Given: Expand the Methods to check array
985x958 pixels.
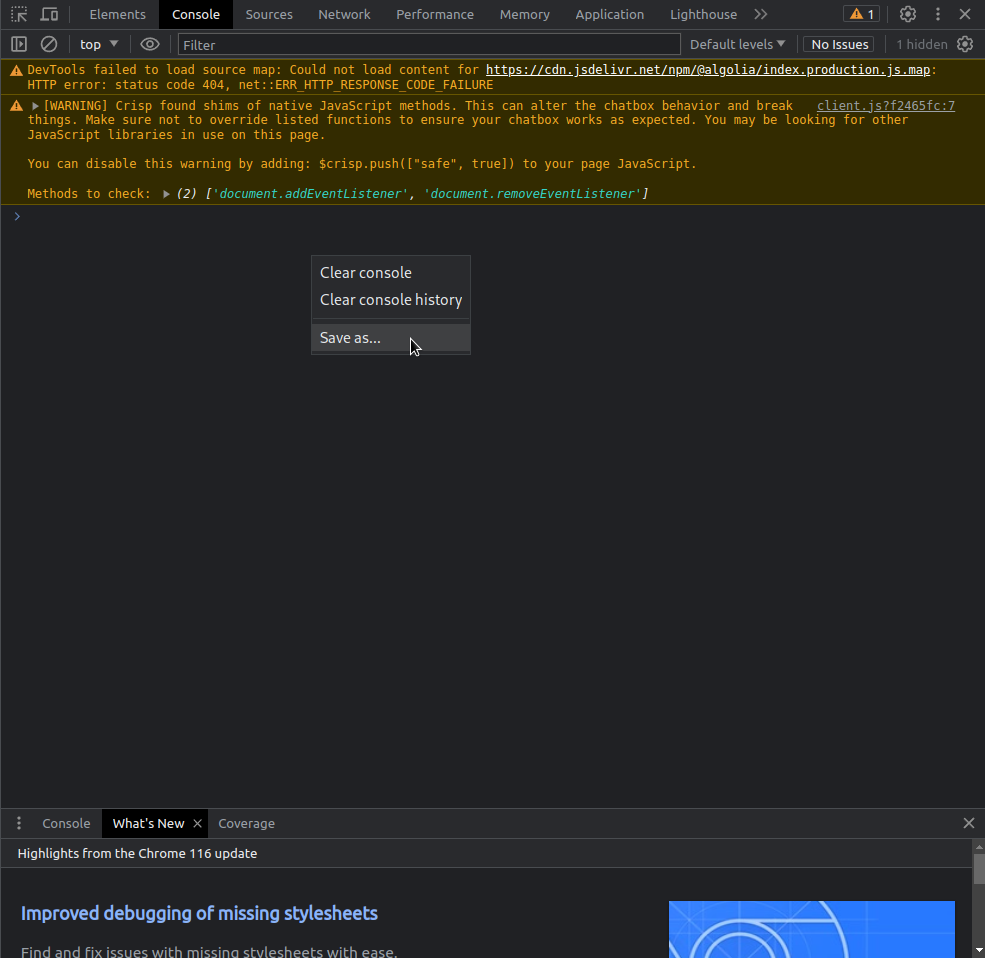Looking at the screenshot, I should pos(166,194).
